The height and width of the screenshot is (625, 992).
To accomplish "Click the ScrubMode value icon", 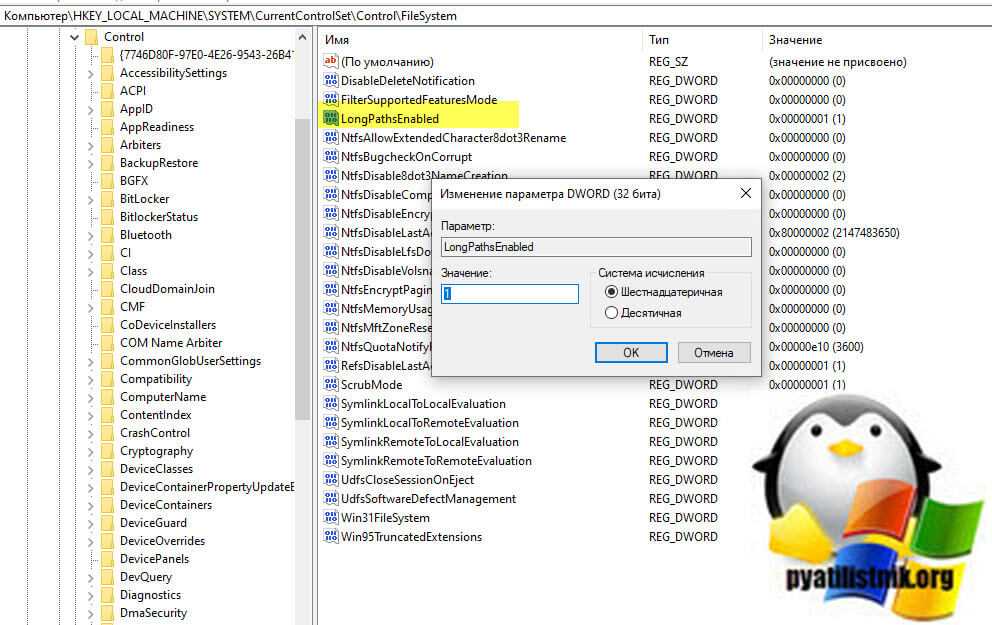I will click(x=331, y=385).
